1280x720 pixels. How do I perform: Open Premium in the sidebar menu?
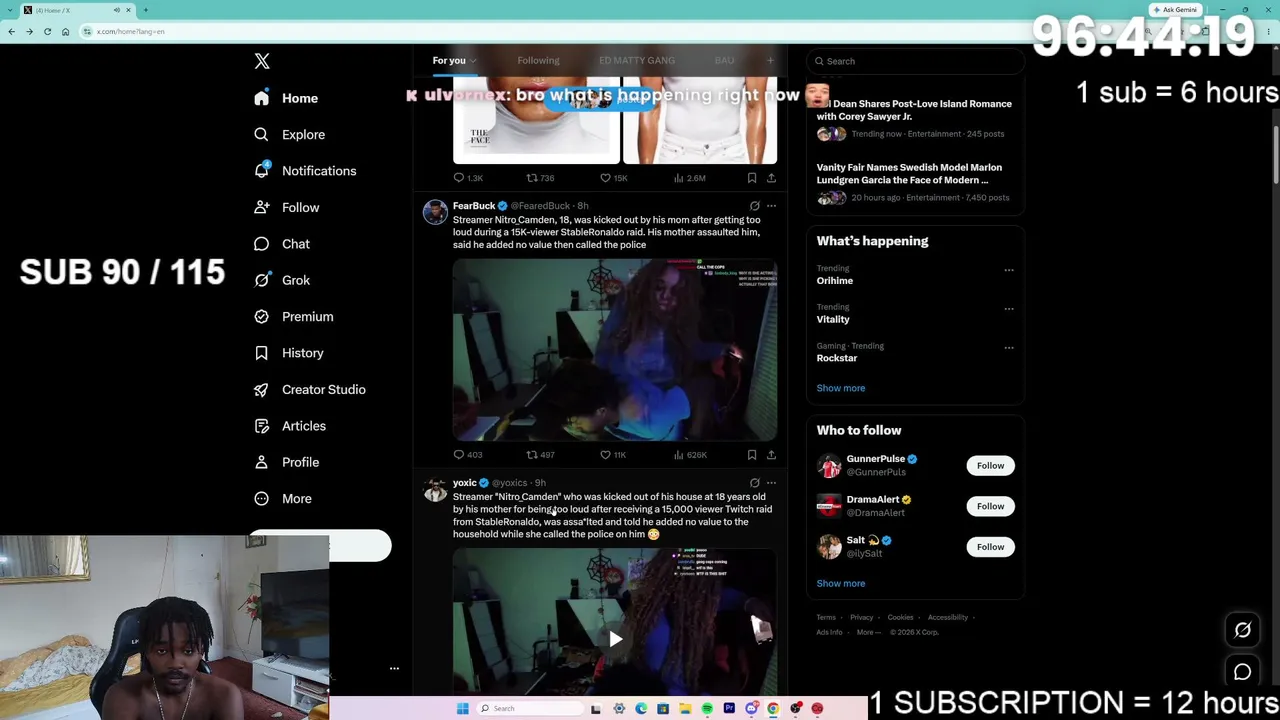point(294,317)
